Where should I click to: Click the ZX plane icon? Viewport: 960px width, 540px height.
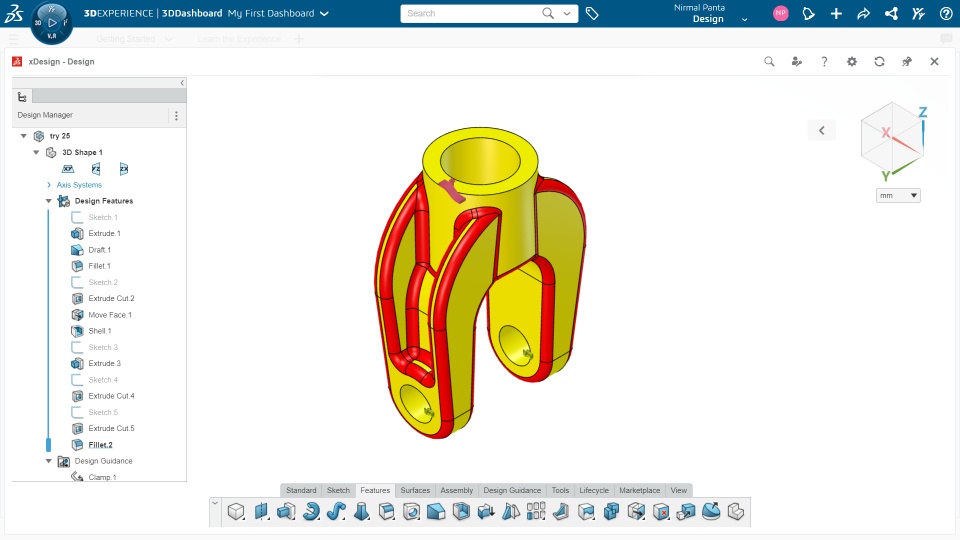tap(124, 169)
